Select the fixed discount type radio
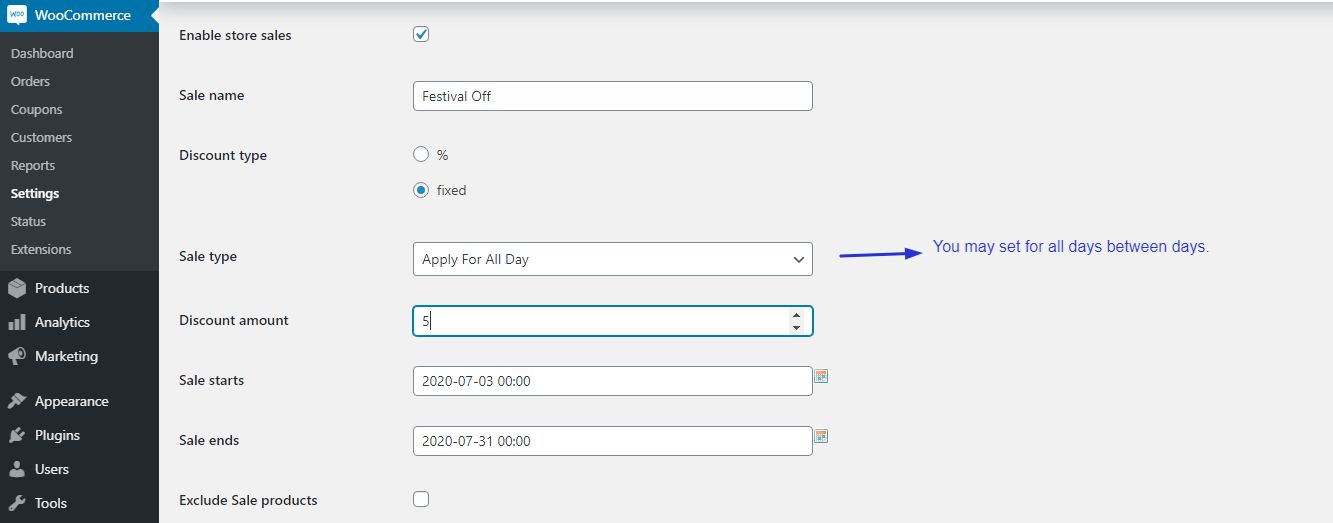This screenshot has height=523, width=1333. [x=421, y=190]
